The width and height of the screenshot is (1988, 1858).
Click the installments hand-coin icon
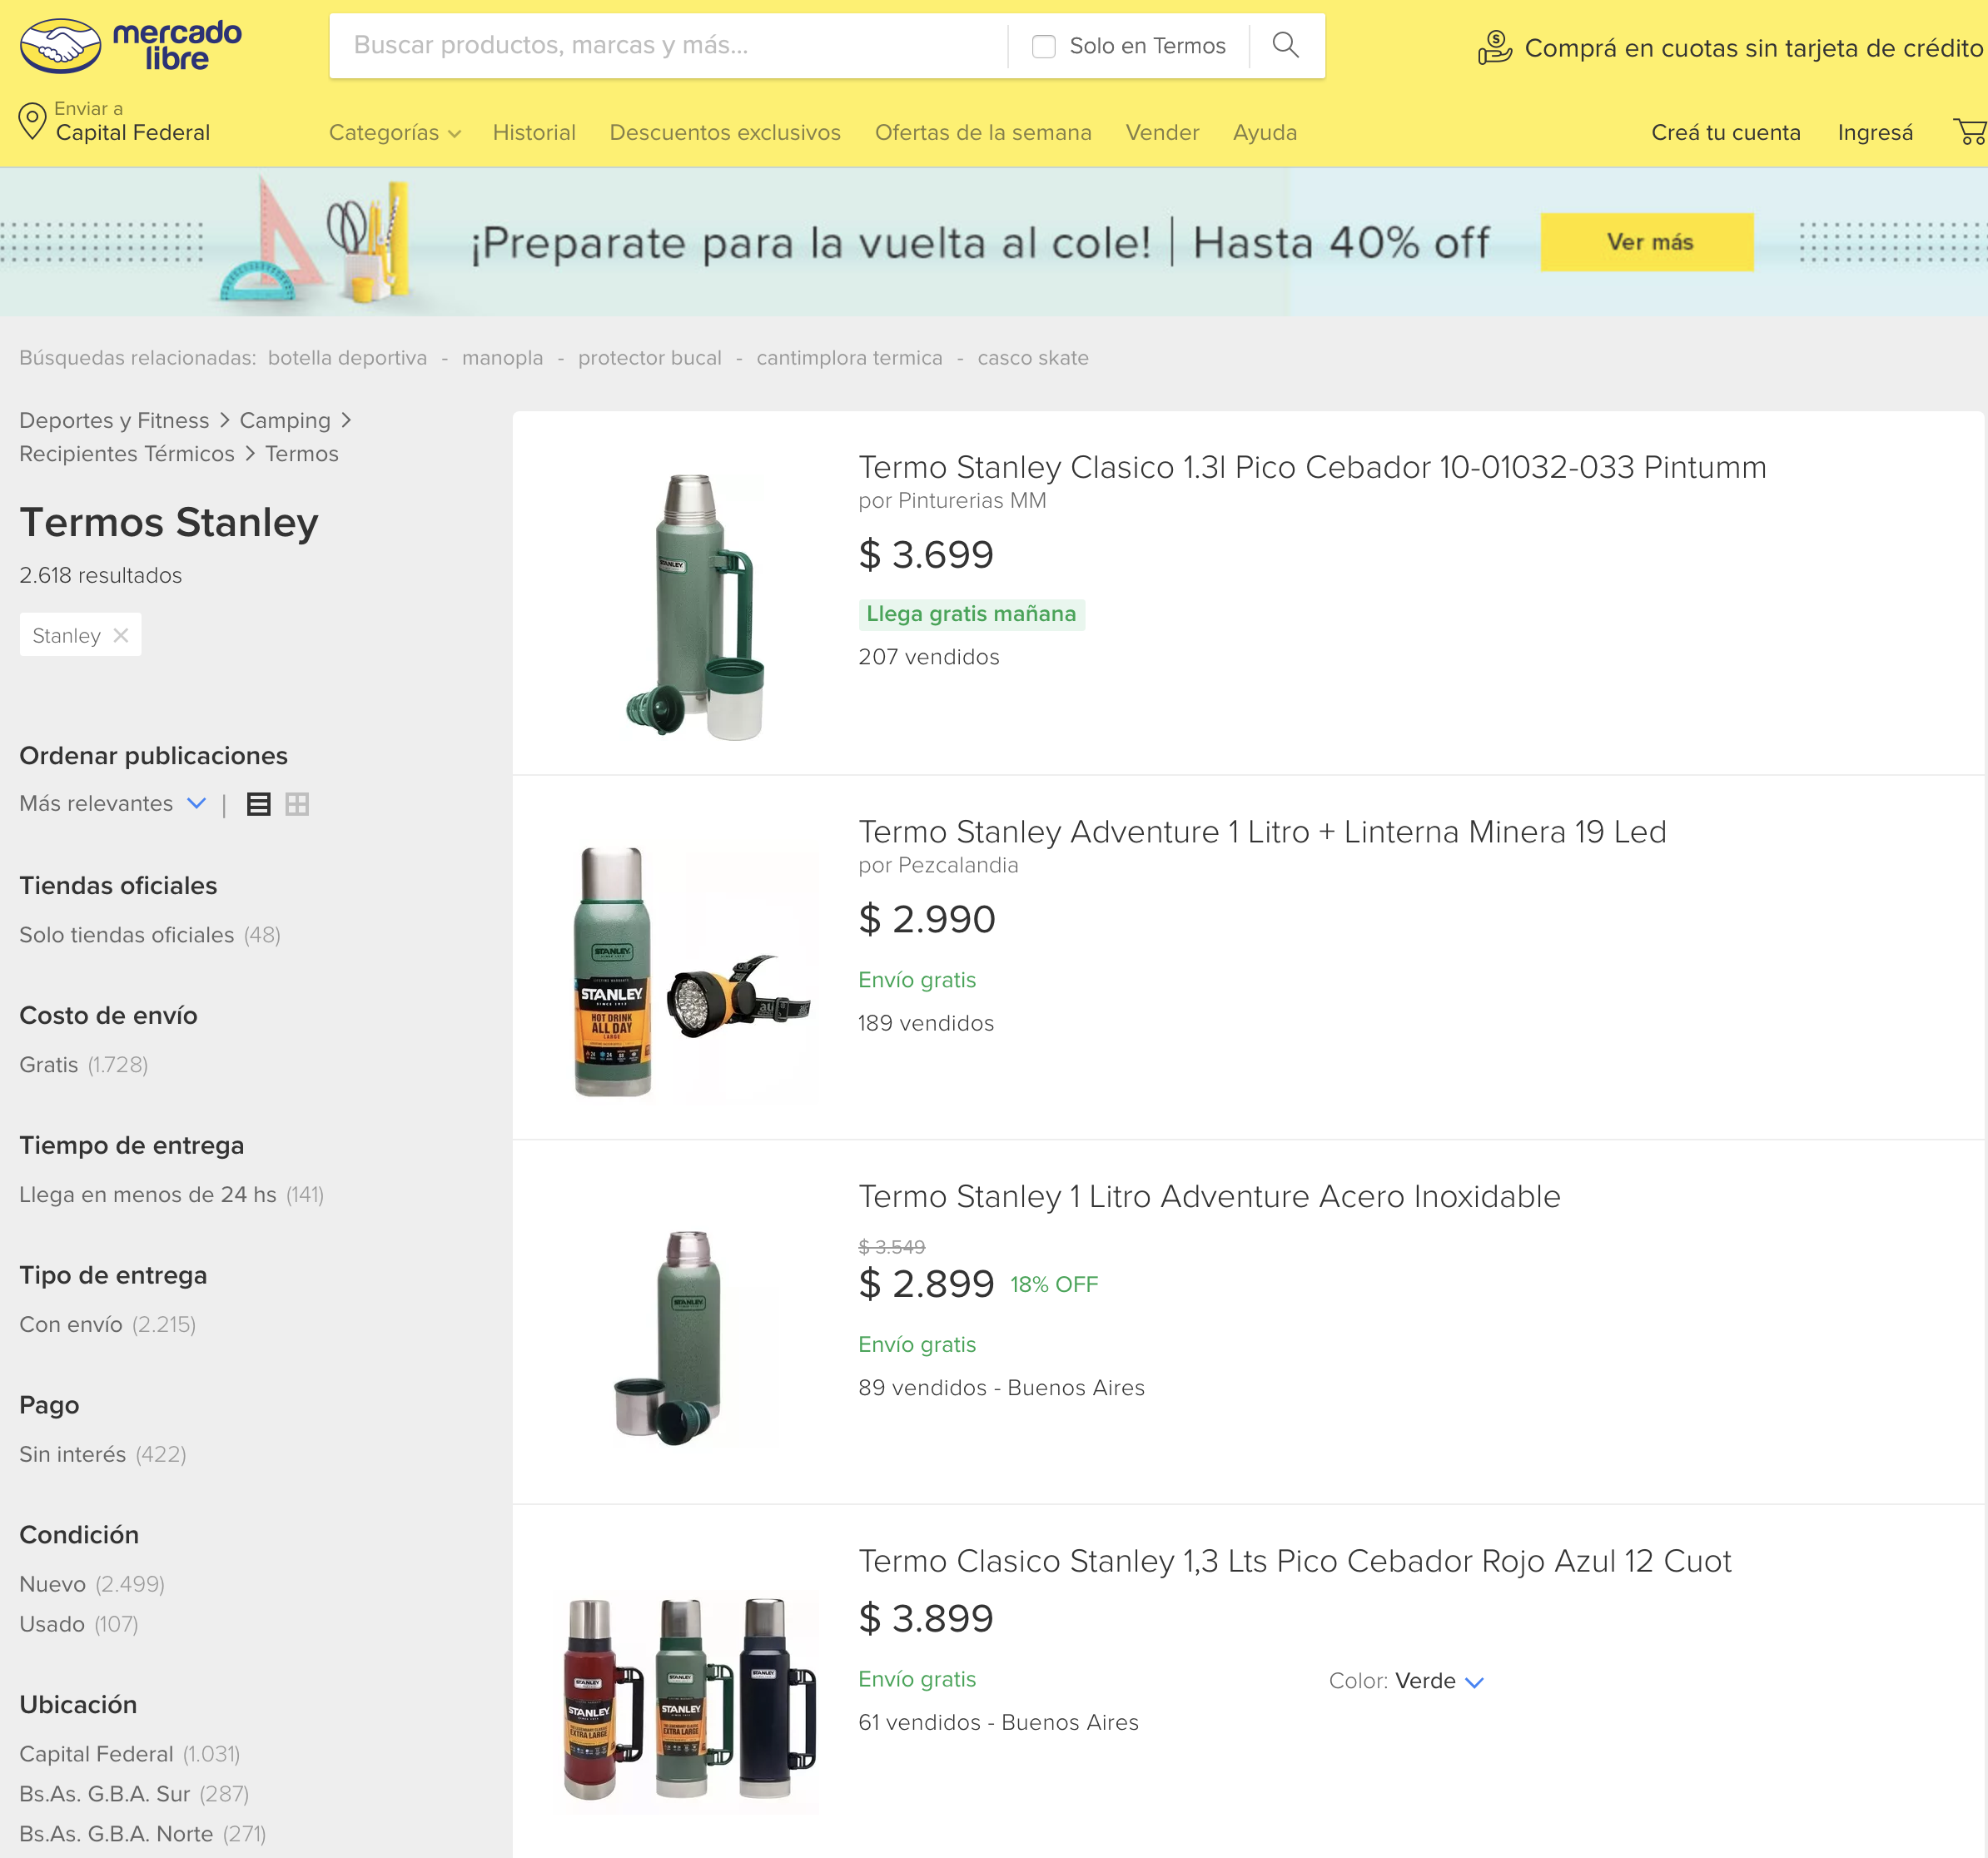click(x=1494, y=47)
